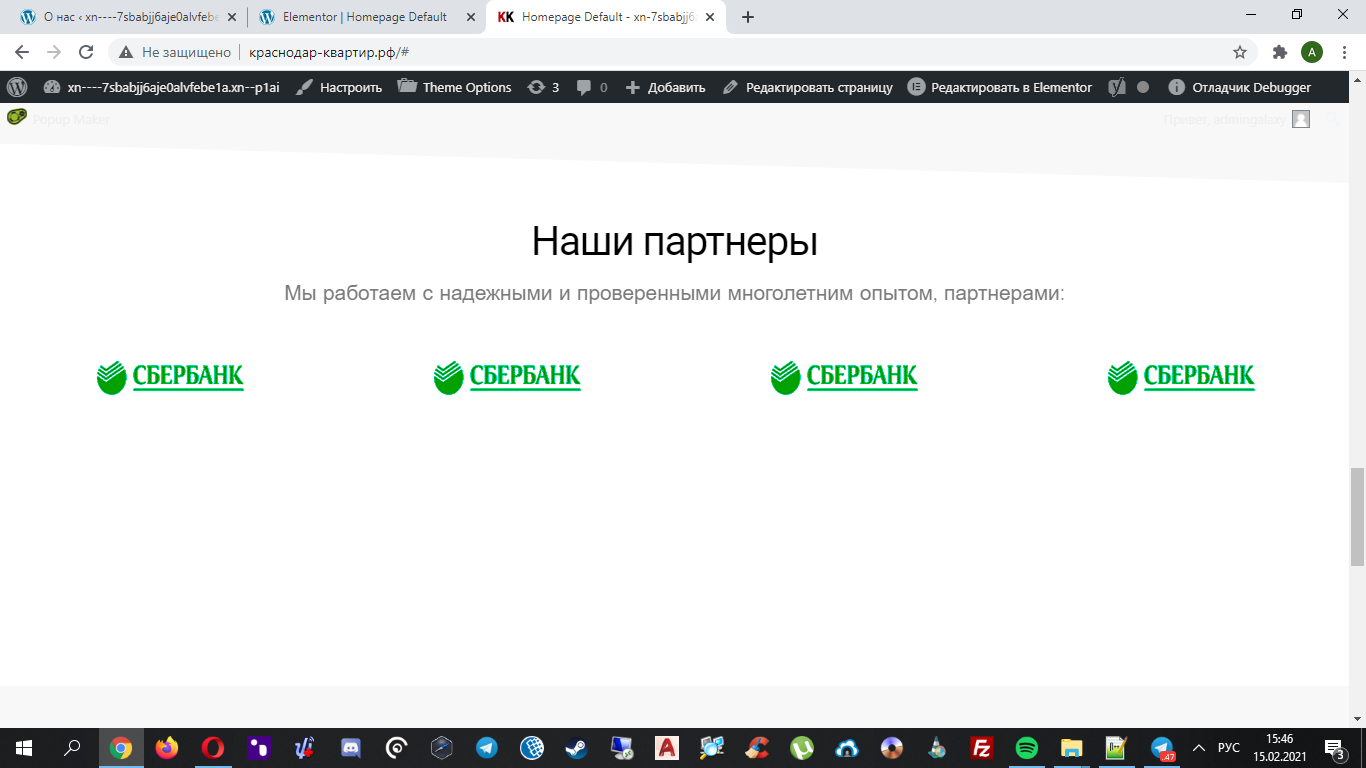
Task: Click the admin bar search magnifier
Action: [x=1334, y=119]
